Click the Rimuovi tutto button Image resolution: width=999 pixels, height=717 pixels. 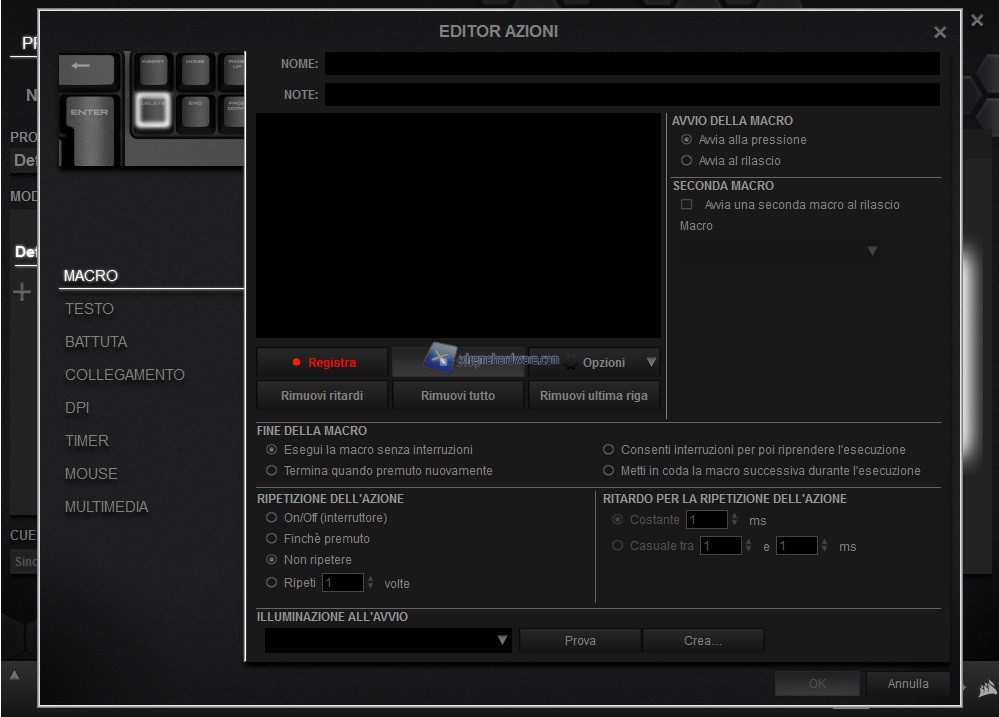(458, 396)
